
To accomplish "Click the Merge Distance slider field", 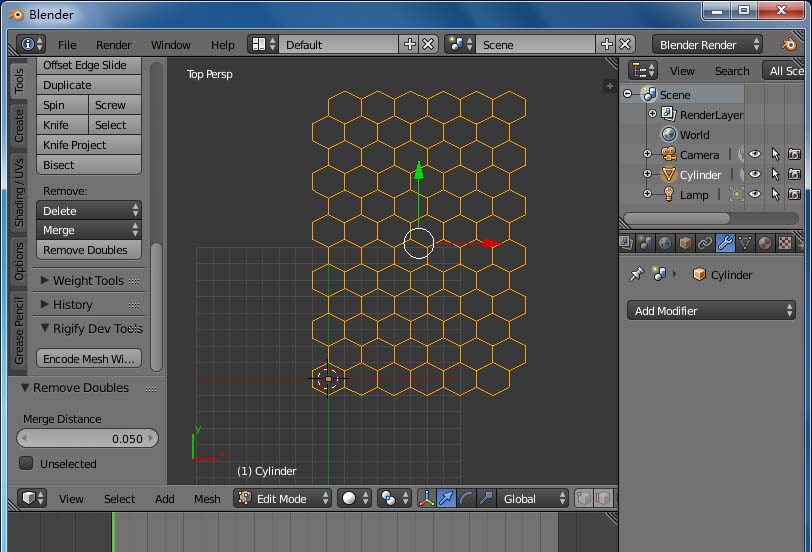I will (88, 439).
